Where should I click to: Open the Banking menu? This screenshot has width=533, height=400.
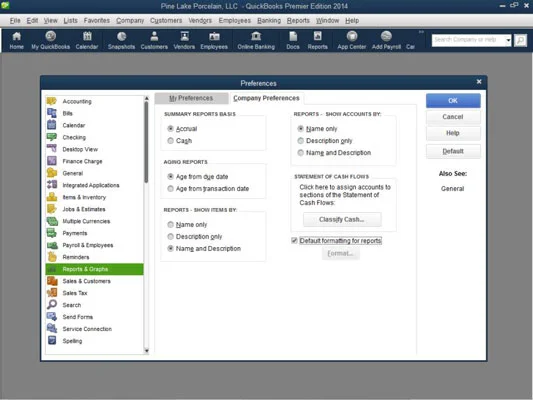point(269,20)
